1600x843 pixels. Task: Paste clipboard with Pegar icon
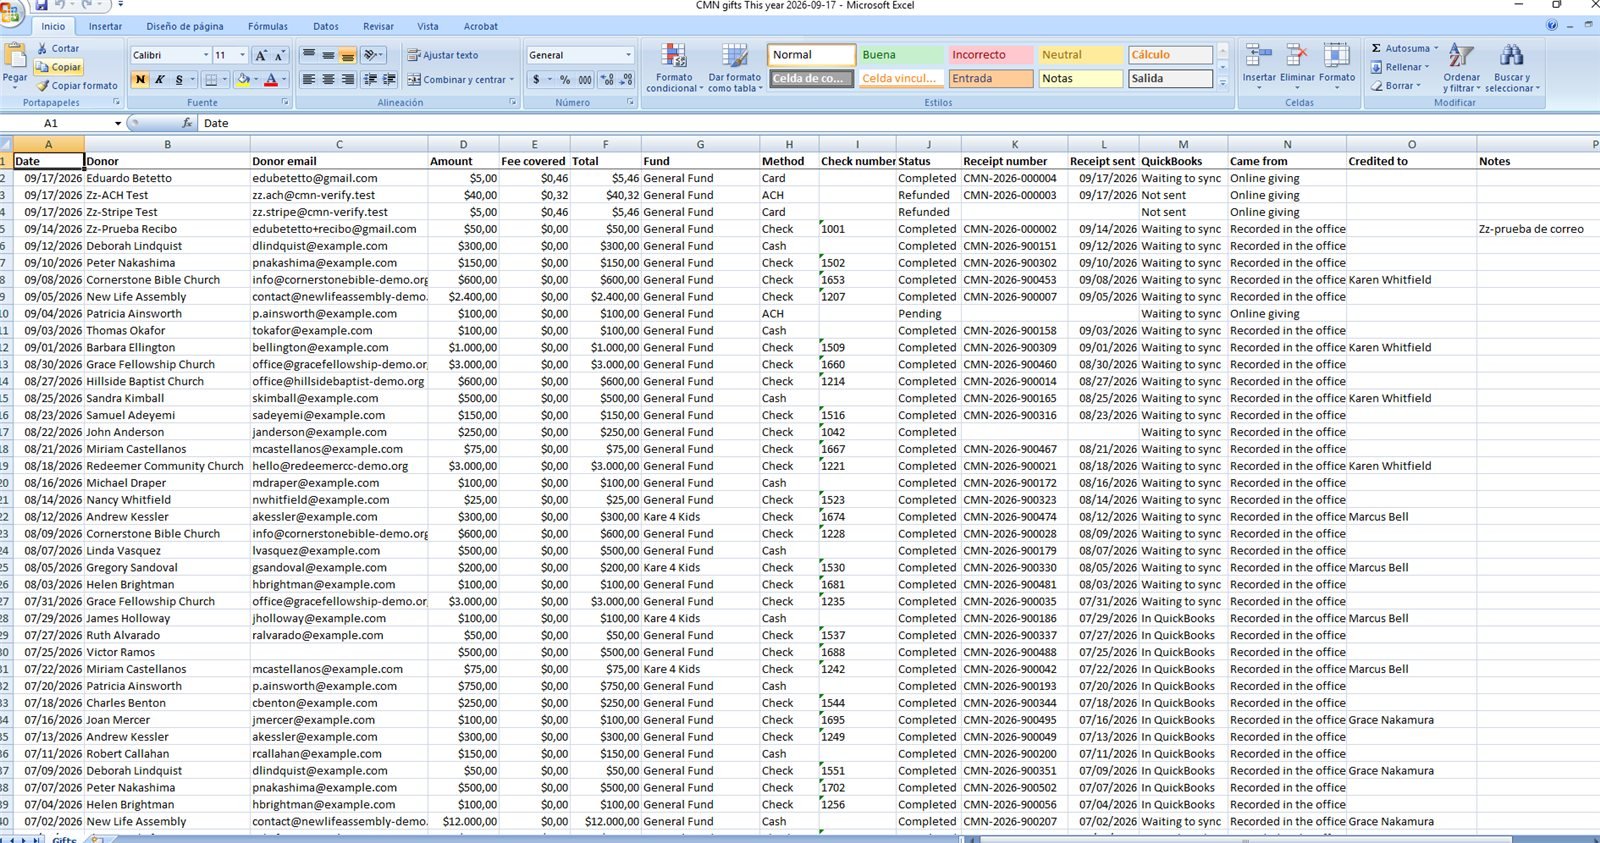(x=15, y=56)
